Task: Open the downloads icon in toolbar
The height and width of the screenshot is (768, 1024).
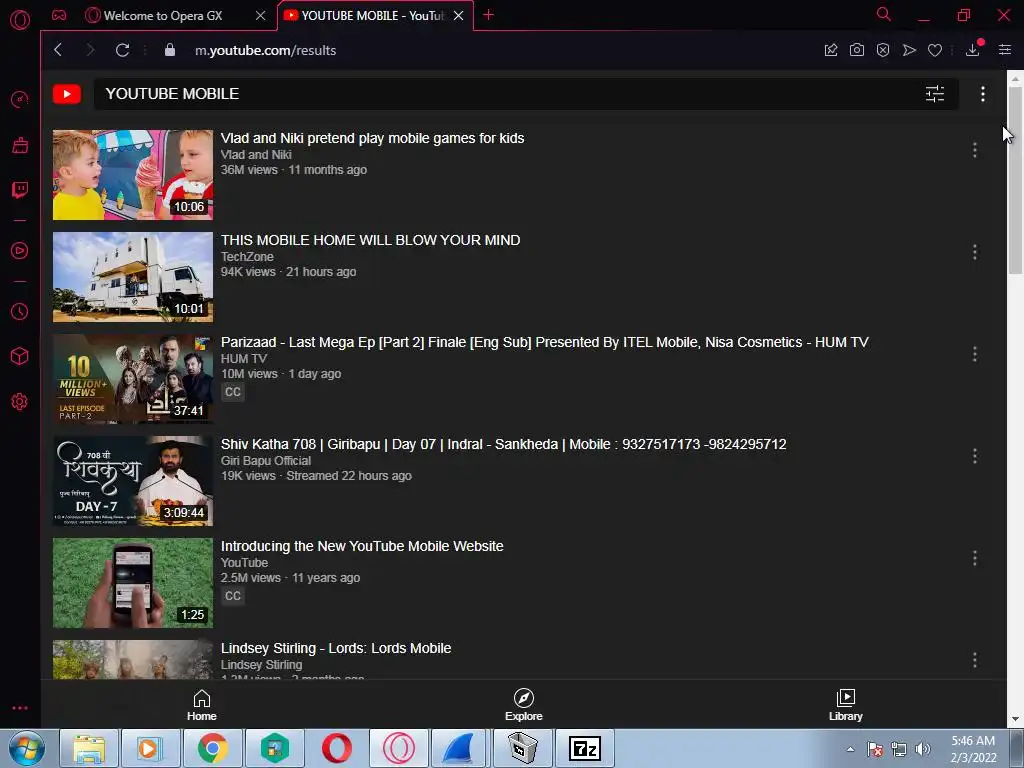Action: point(973,50)
